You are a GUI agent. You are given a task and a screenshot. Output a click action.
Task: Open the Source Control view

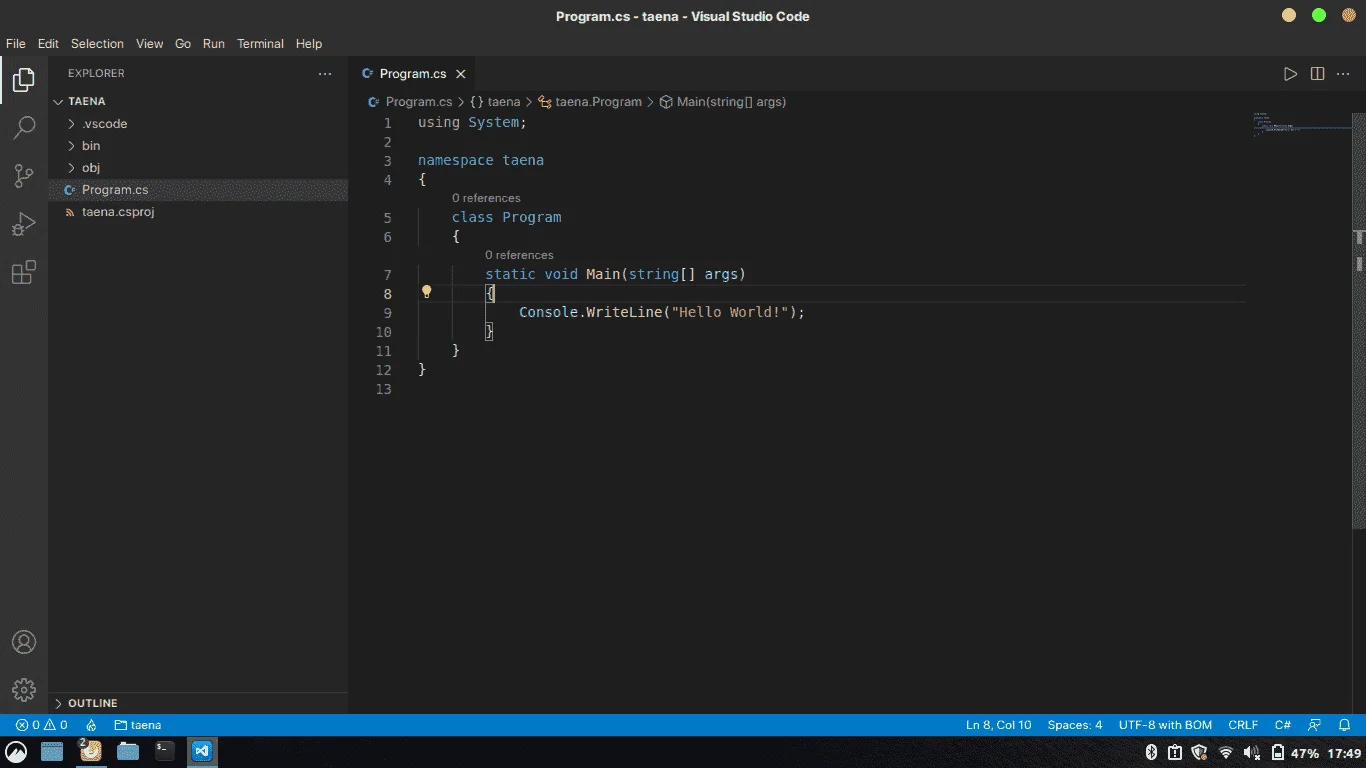[x=24, y=176]
